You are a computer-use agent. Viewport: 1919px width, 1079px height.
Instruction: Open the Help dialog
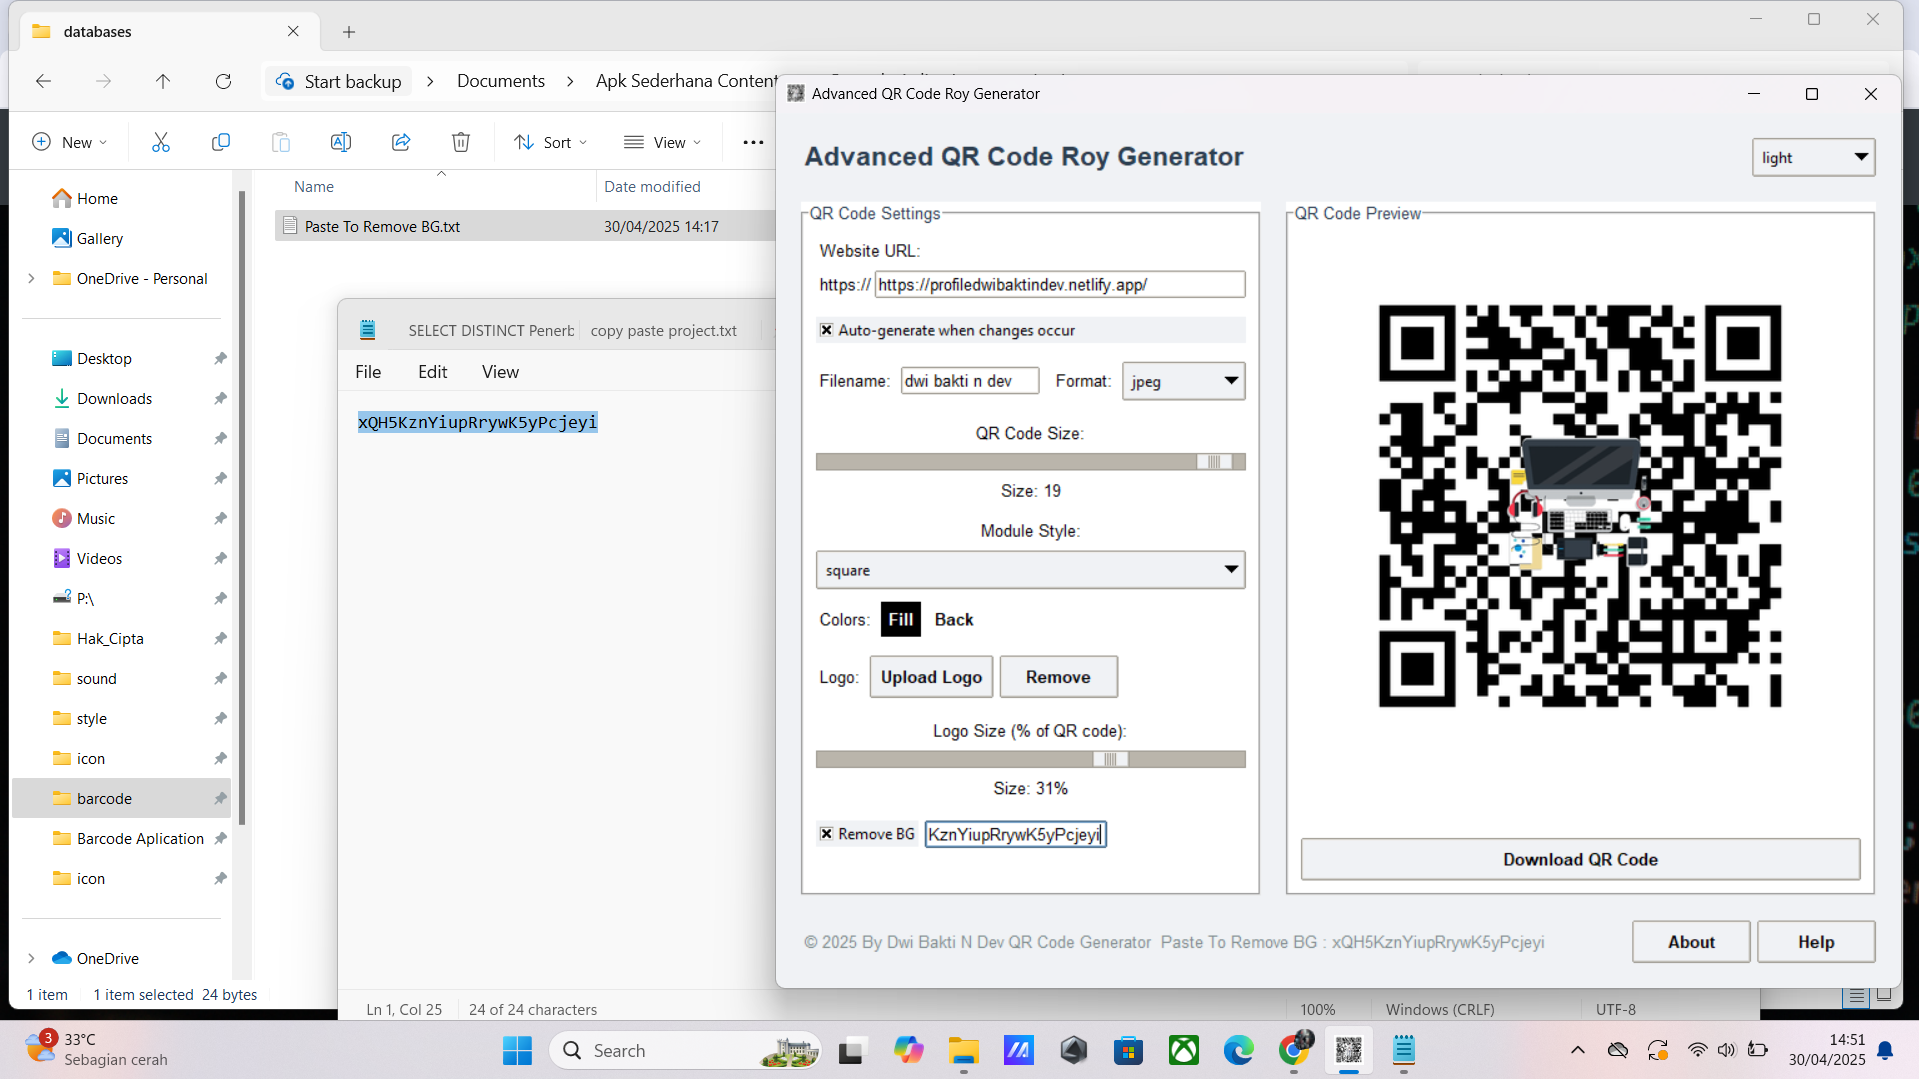tap(1816, 942)
